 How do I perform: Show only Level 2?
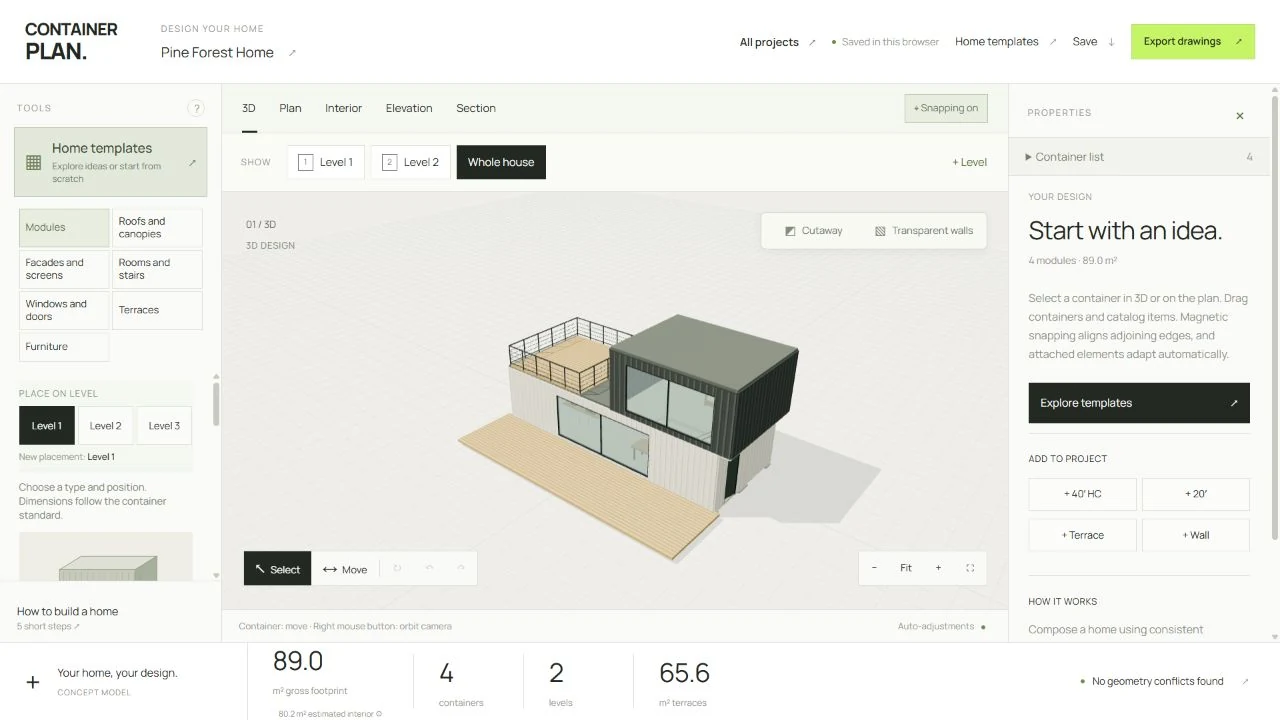411,162
